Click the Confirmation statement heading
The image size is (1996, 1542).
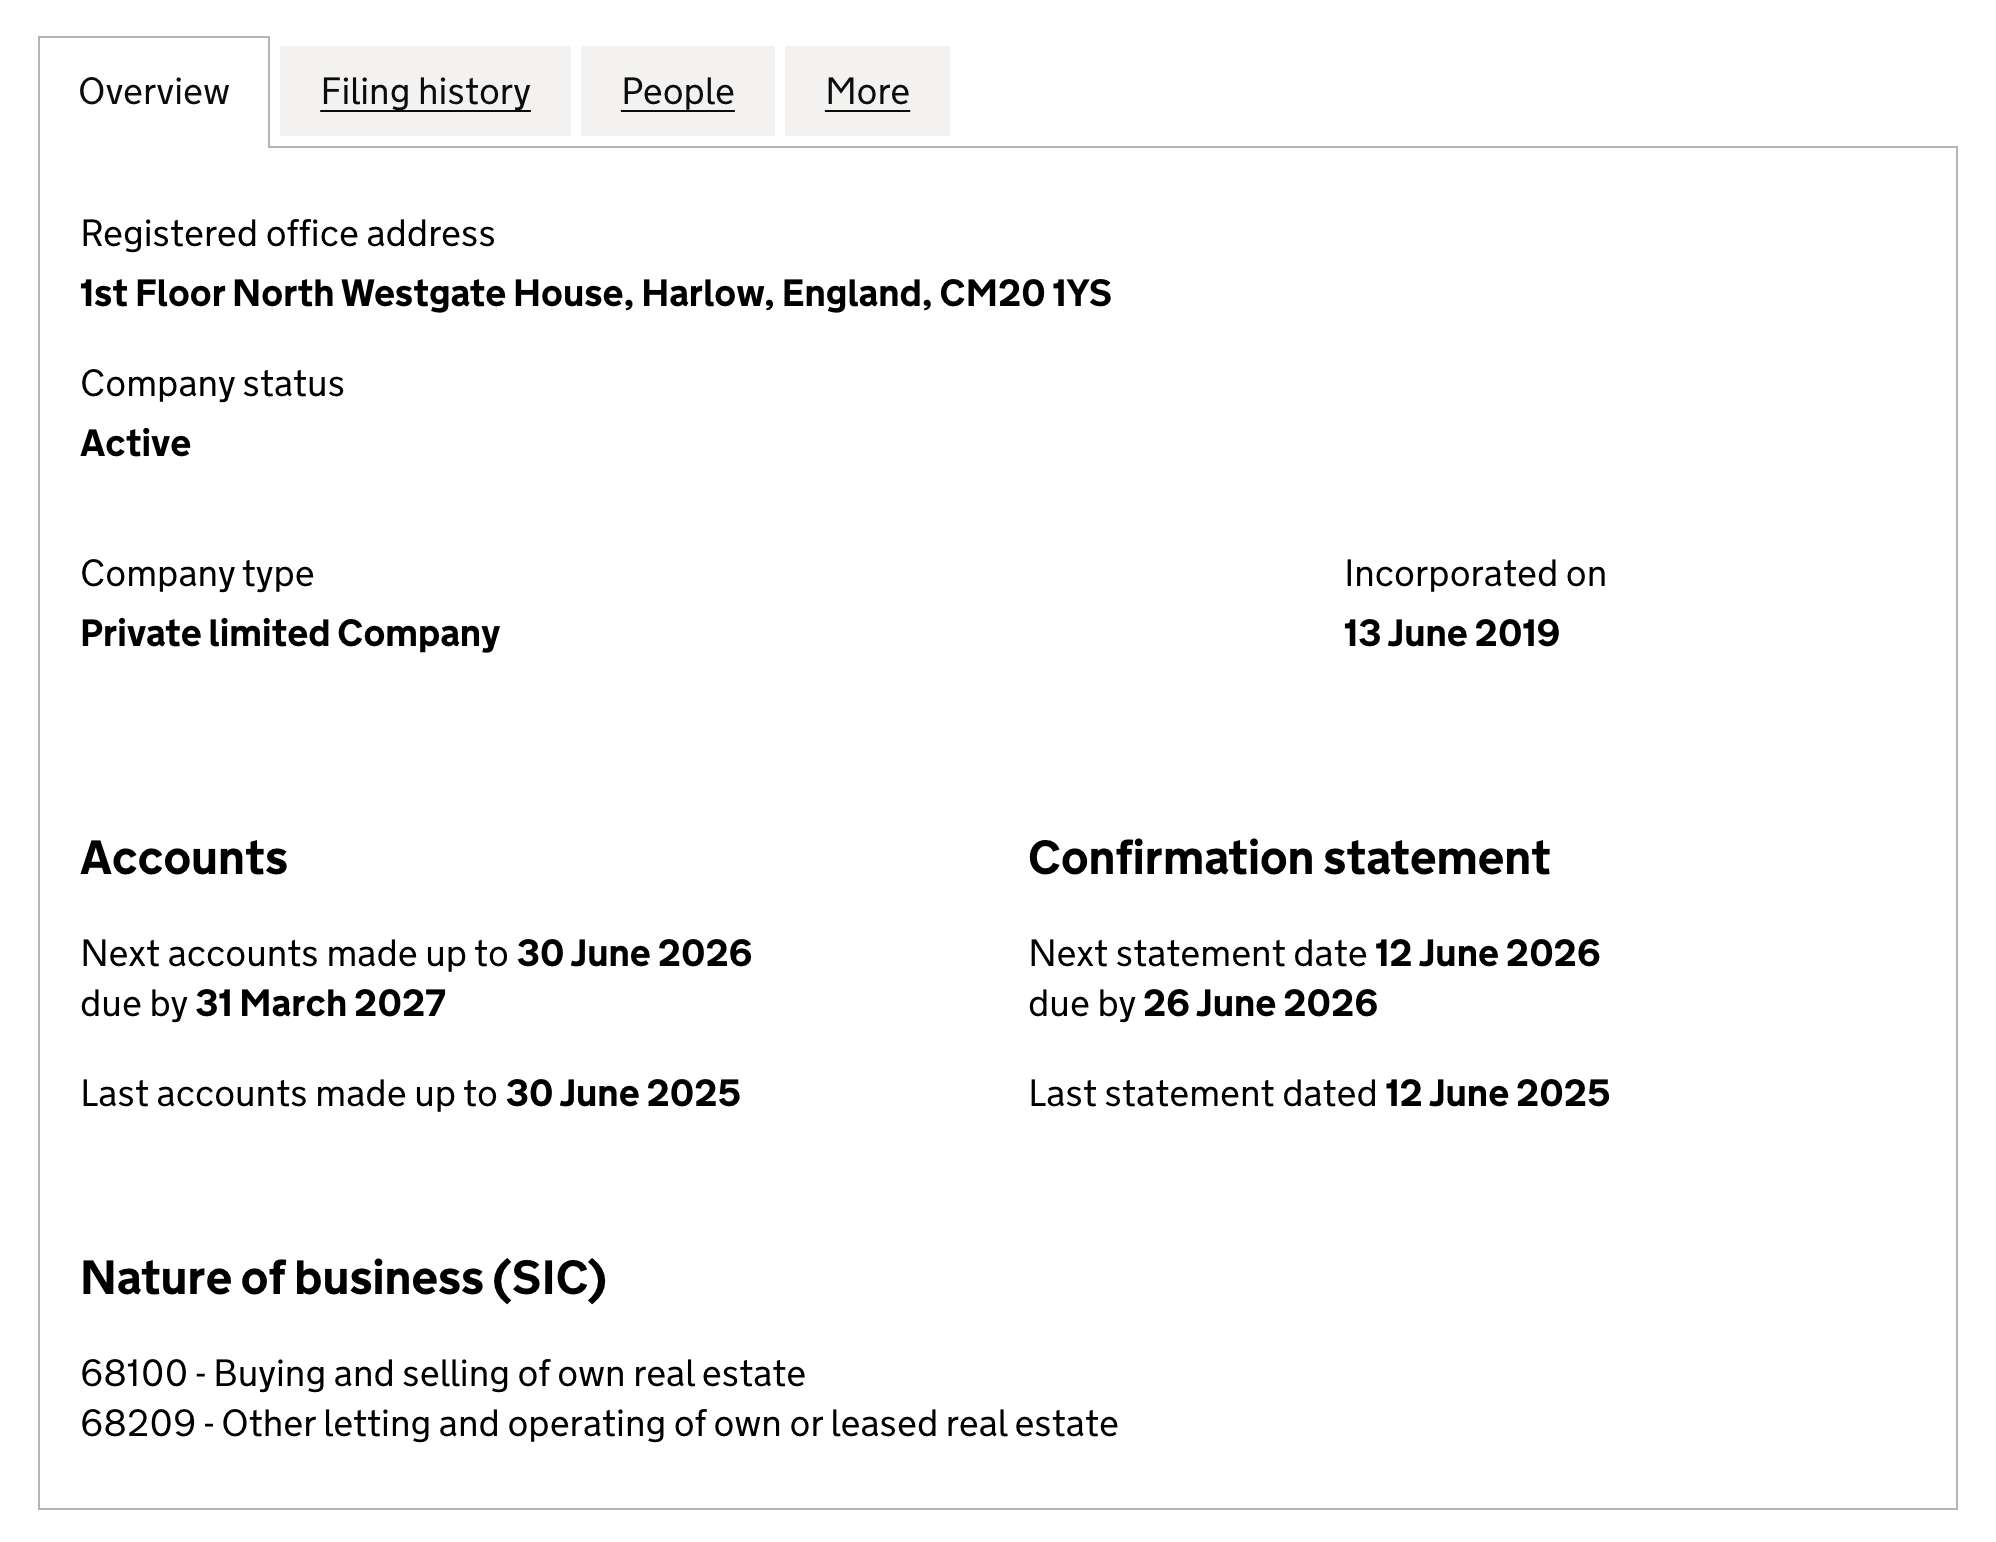[1289, 858]
